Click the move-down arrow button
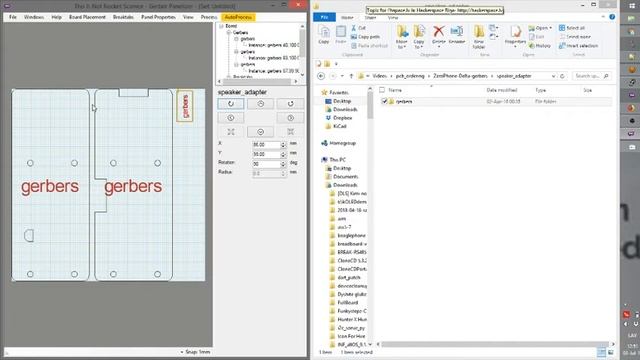The width and height of the screenshot is (640, 360). pos(260,131)
